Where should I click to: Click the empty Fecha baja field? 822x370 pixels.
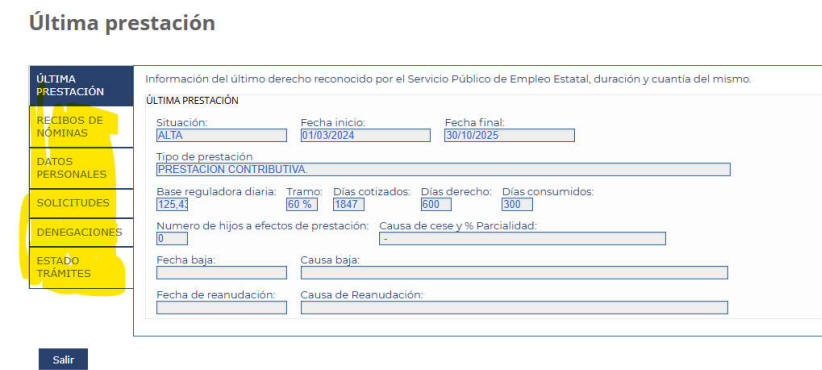tap(221, 273)
